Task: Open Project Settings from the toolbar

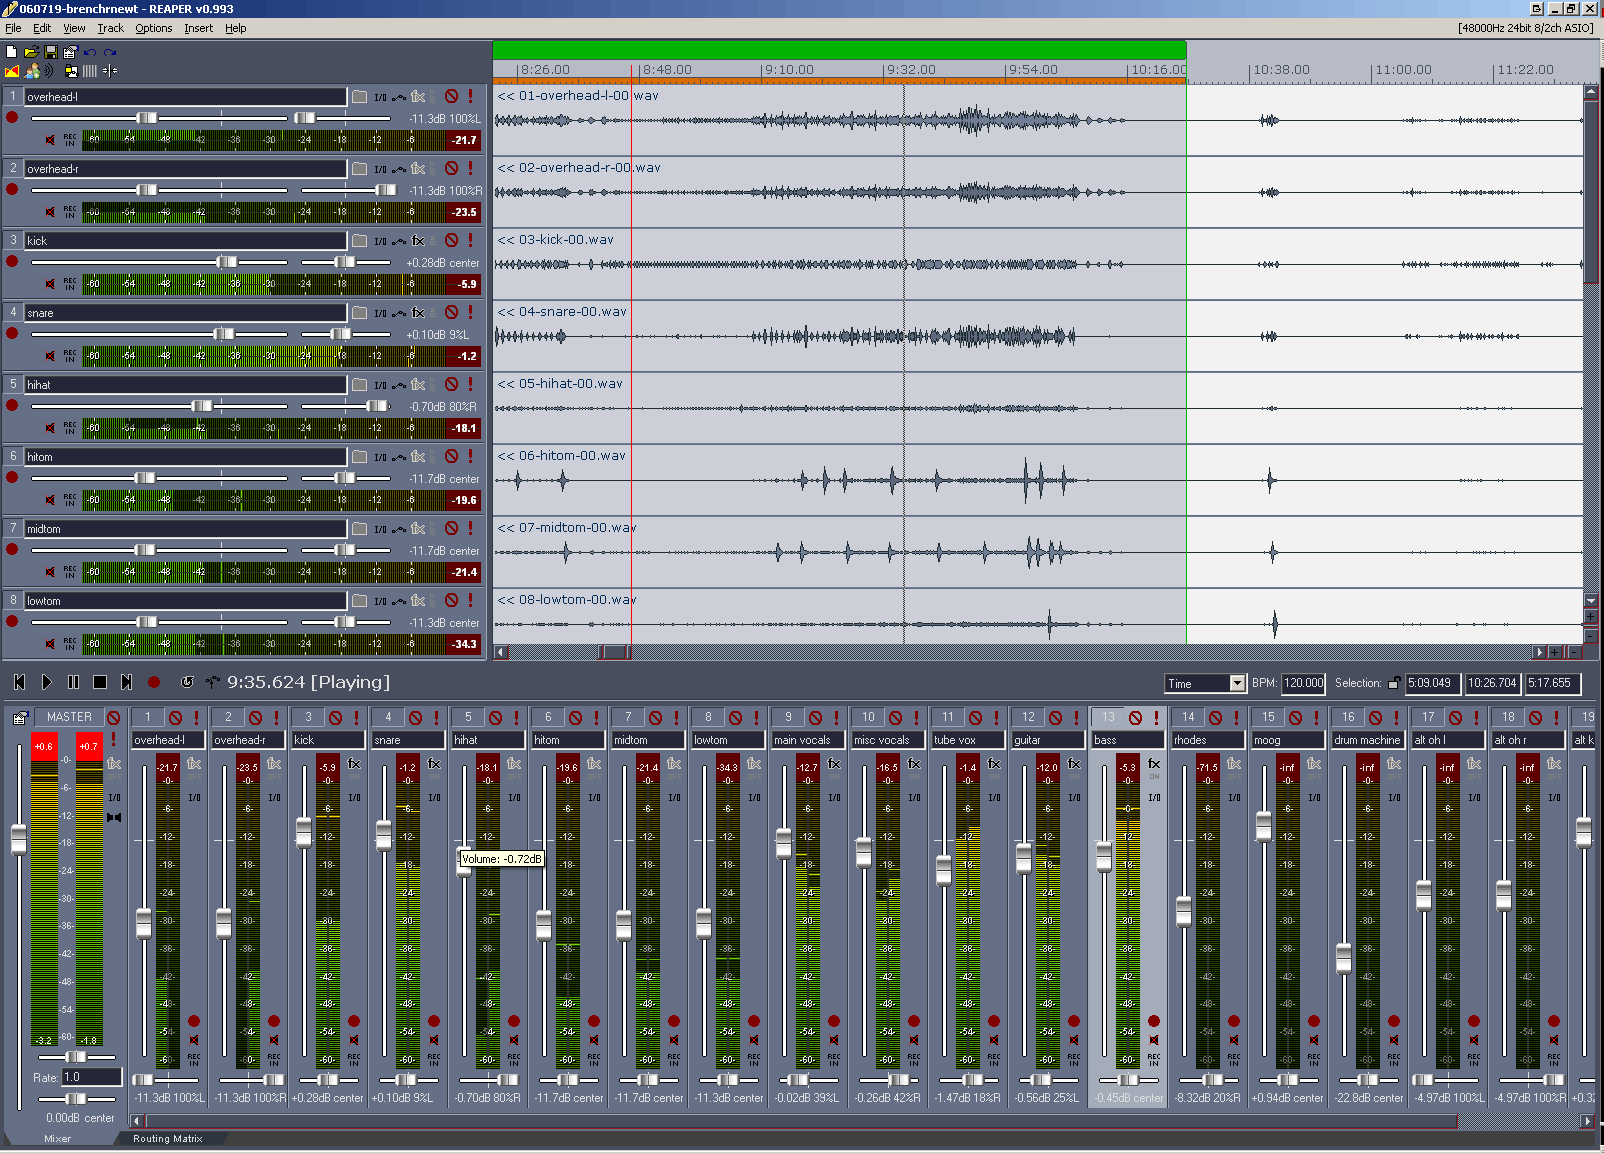Action: pyautogui.click(x=70, y=52)
